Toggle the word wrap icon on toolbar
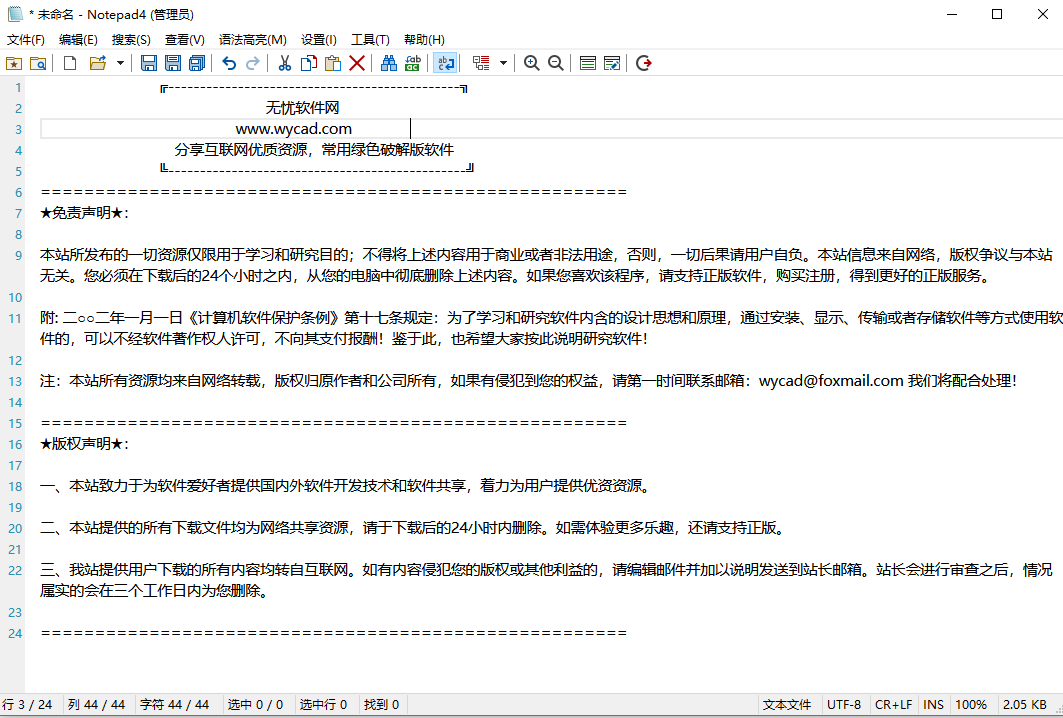The image size is (1063, 718). [x=445, y=63]
